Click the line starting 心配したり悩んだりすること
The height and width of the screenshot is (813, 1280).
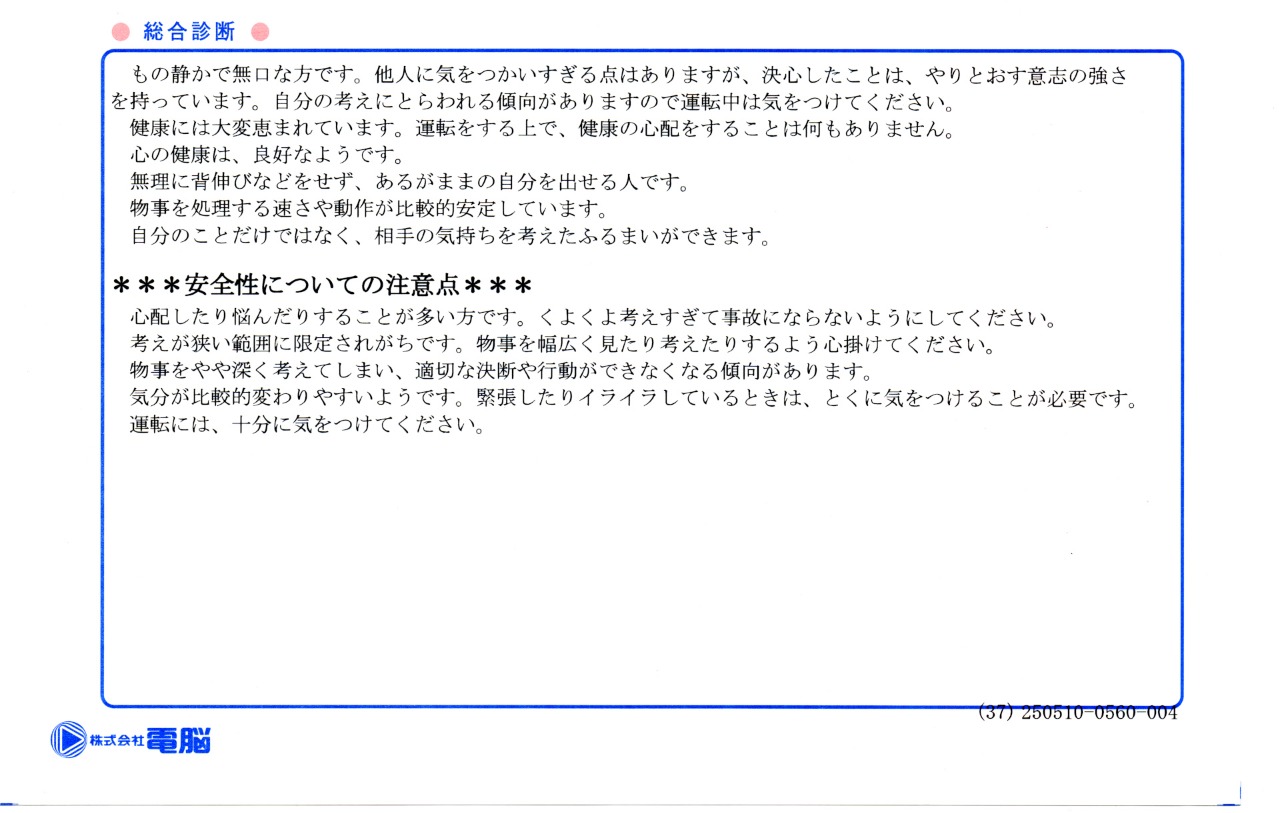595,319
